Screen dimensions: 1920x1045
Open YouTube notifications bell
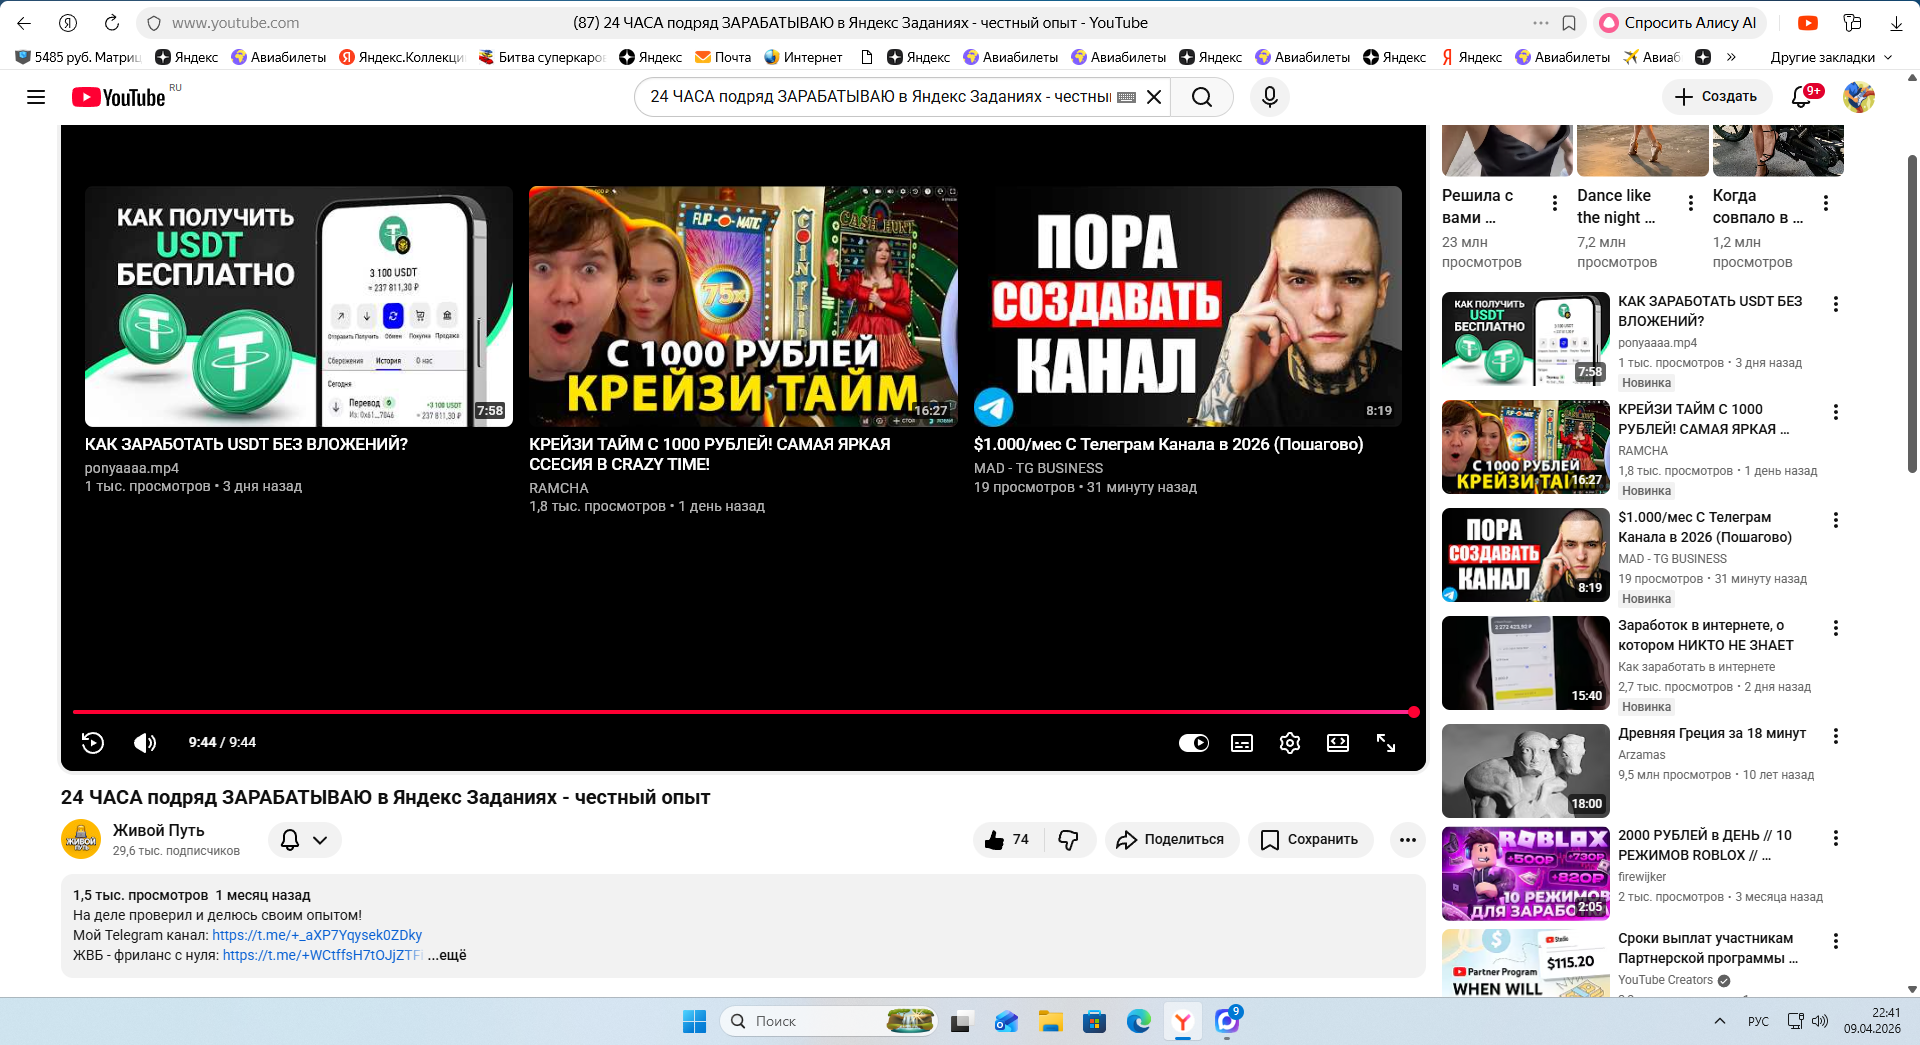pyautogui.click(x=1801, y=97)
